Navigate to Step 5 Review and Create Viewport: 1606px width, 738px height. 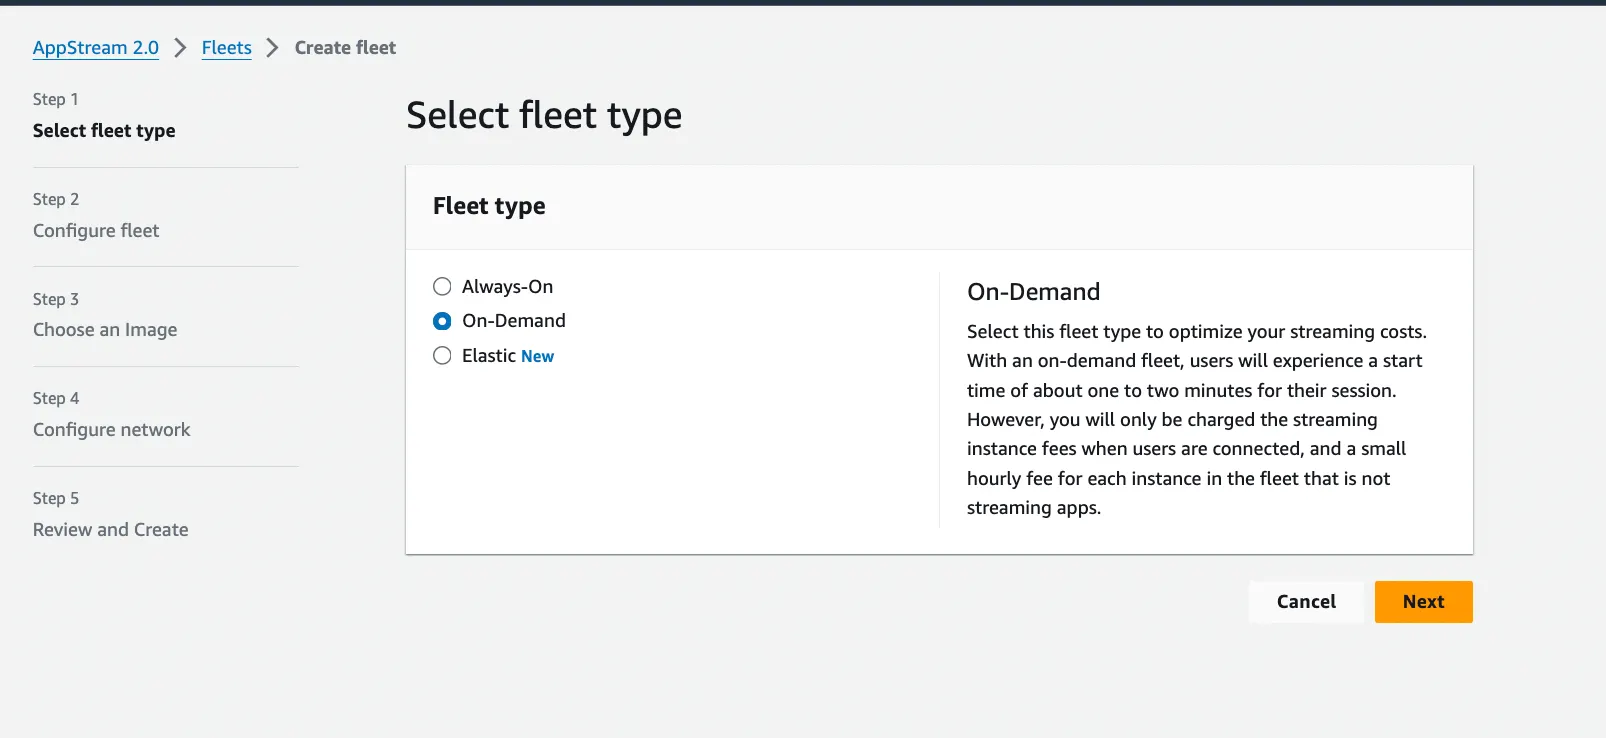tap(110, 530)
